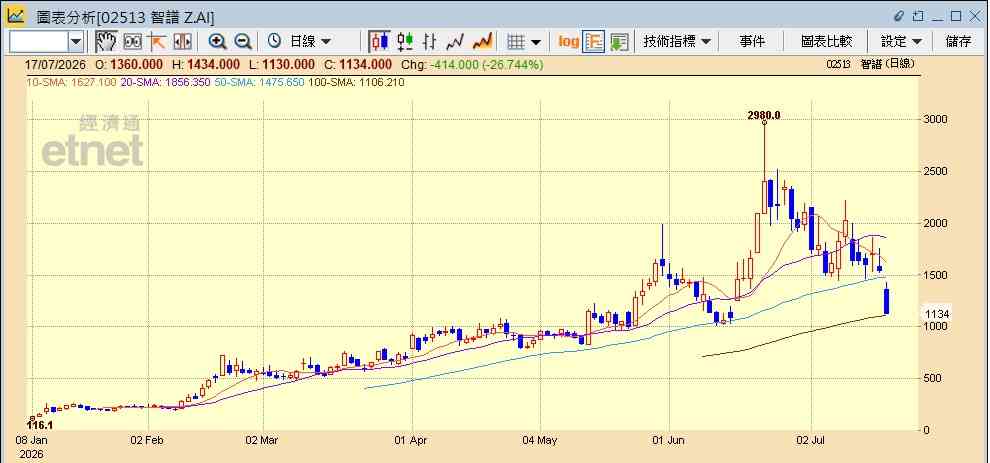Click the 事件 button
Image resolution: width=990 pixels, height=463 pixels.
(752, 42)
